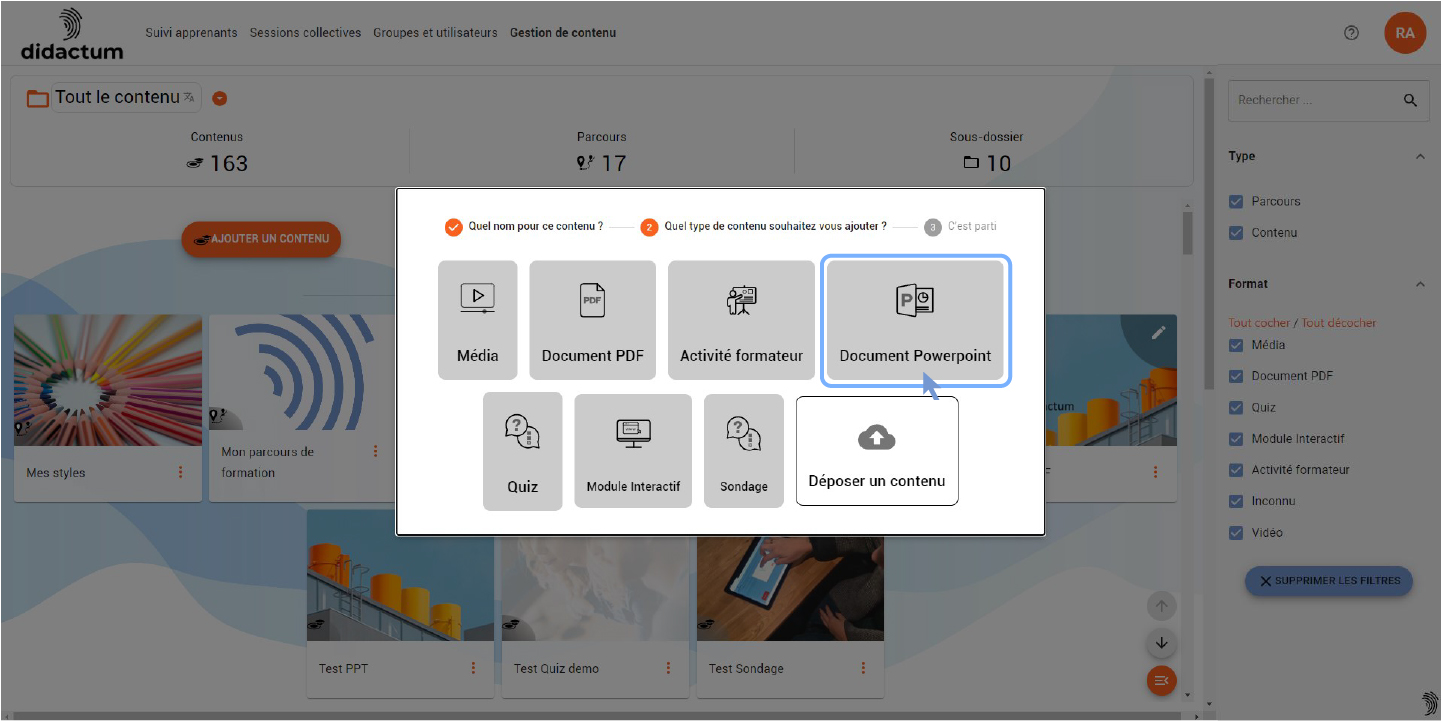1442x721 pixels.
Task: Open the three-dot menu for Test Quiz demo
Action: (x=669, y=668)
